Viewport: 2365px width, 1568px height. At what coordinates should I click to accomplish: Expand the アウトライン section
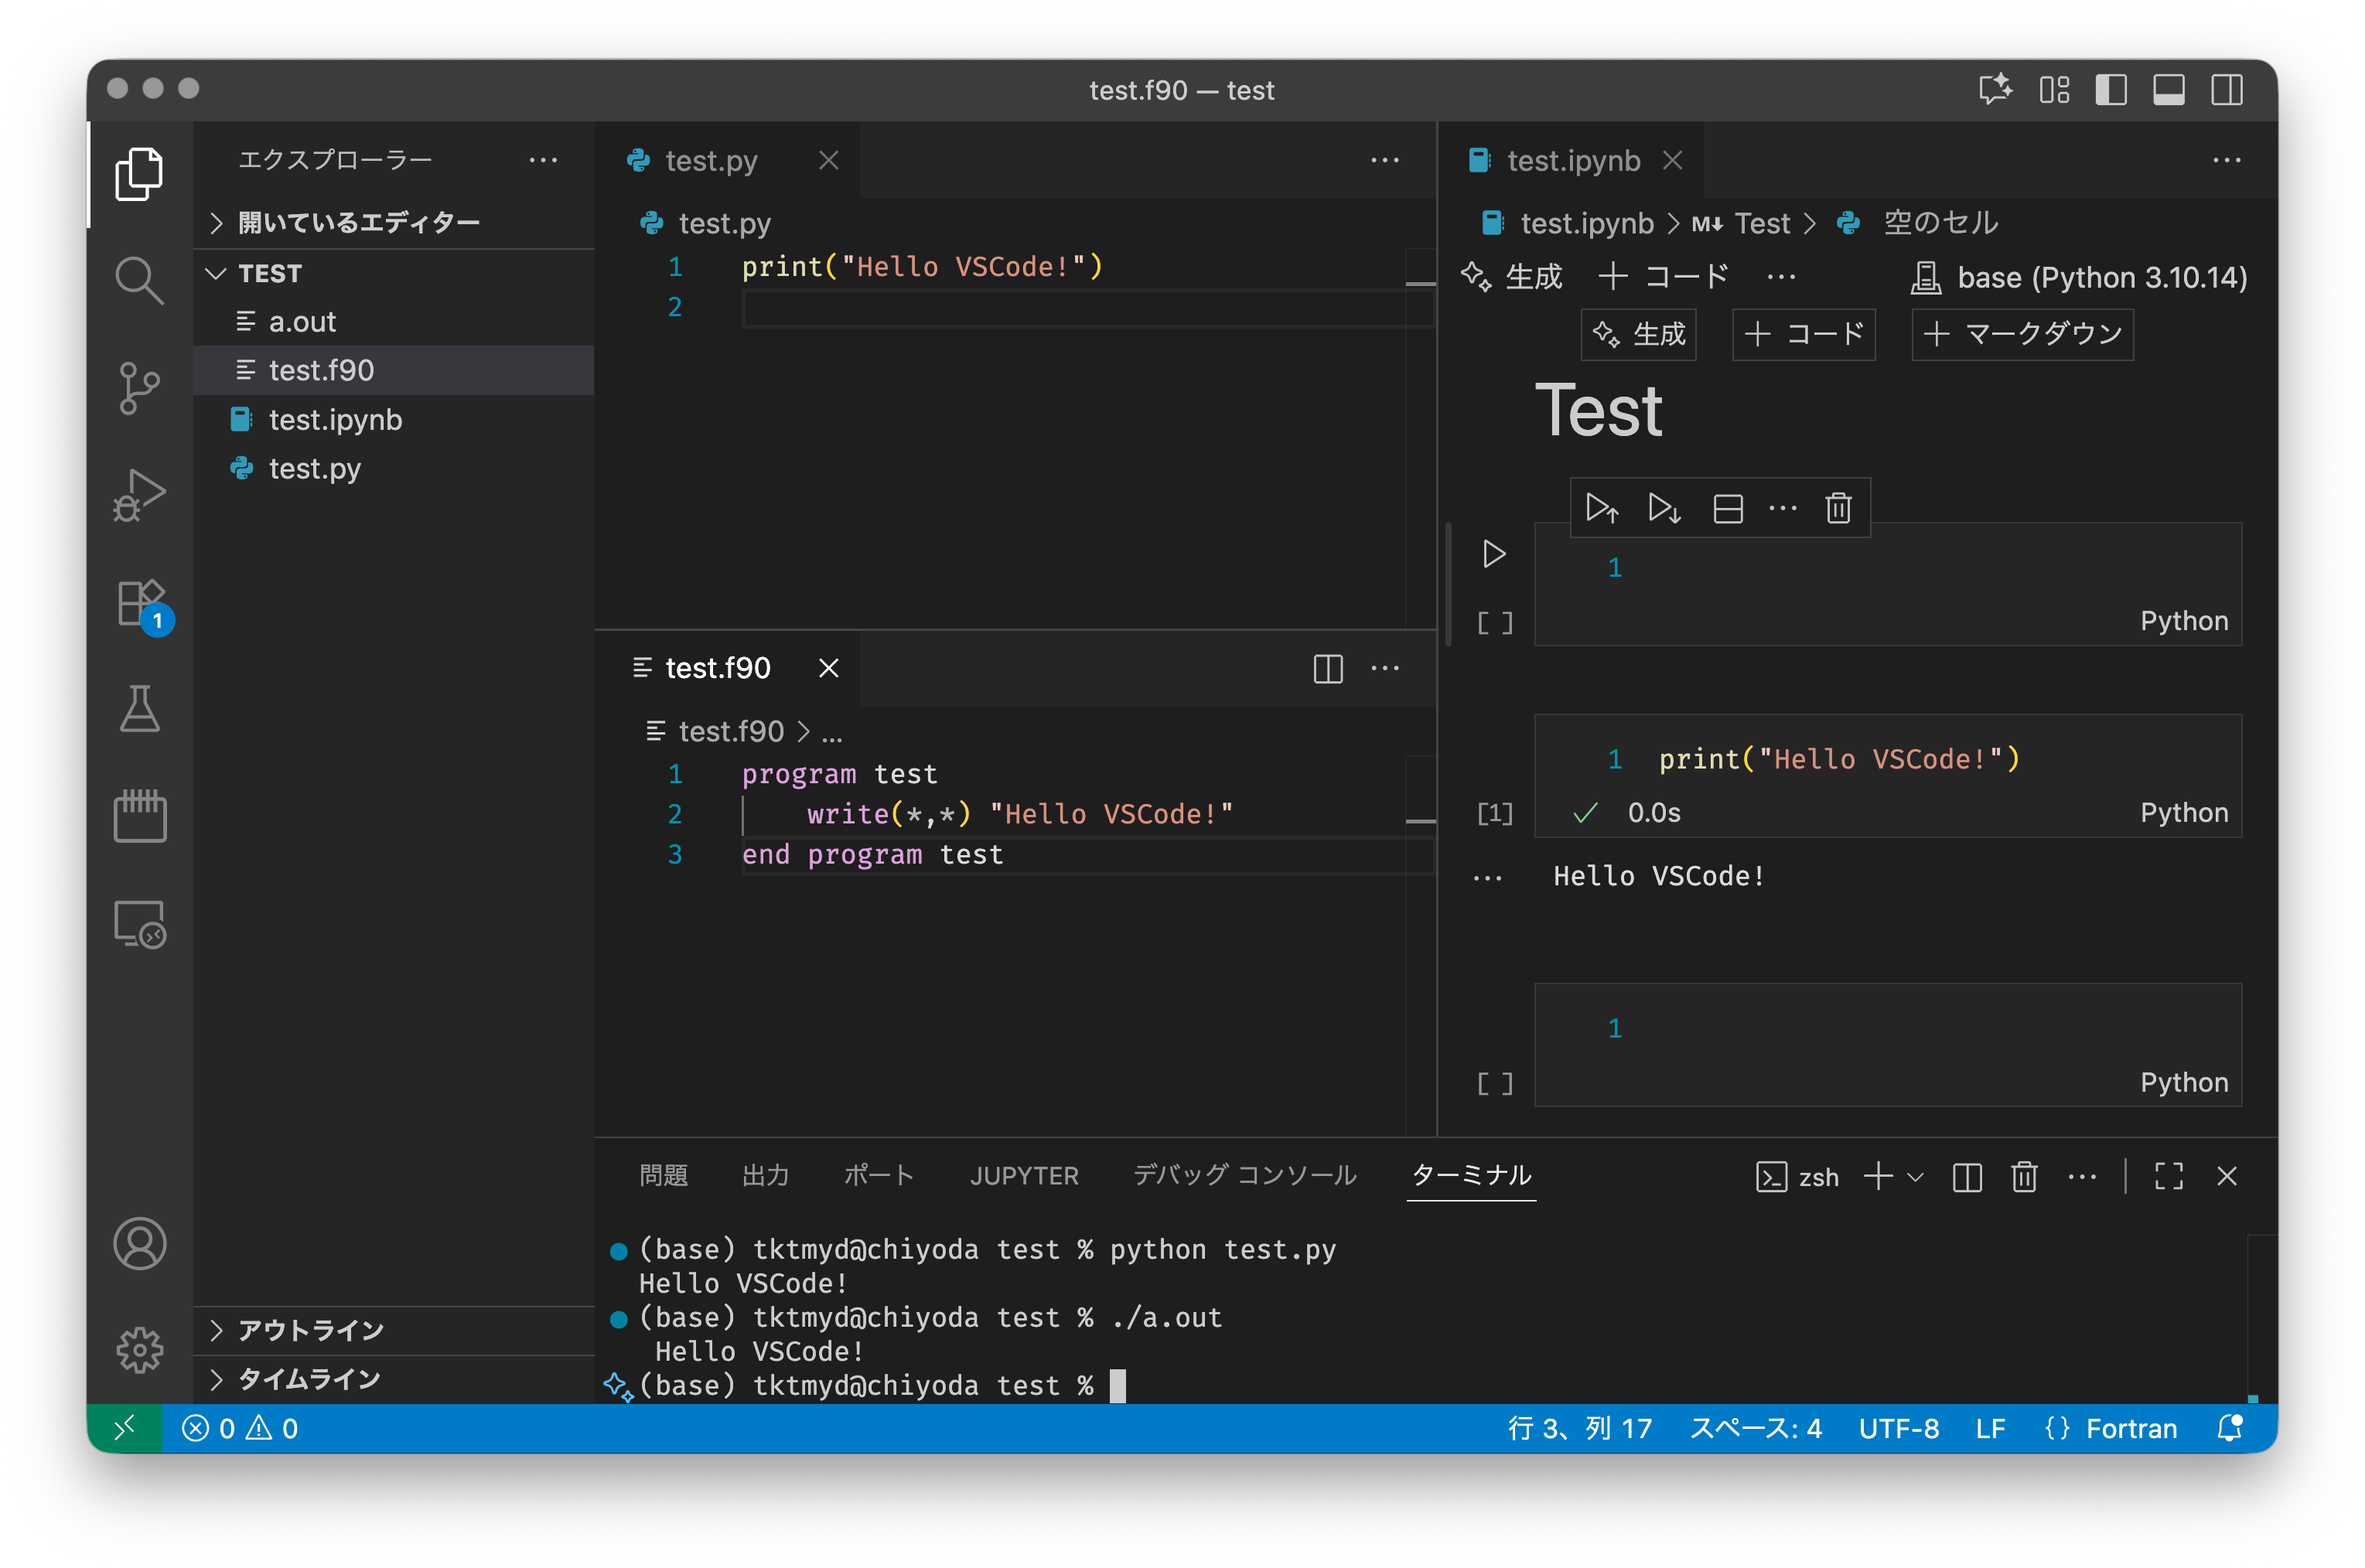click(310, 1330)
